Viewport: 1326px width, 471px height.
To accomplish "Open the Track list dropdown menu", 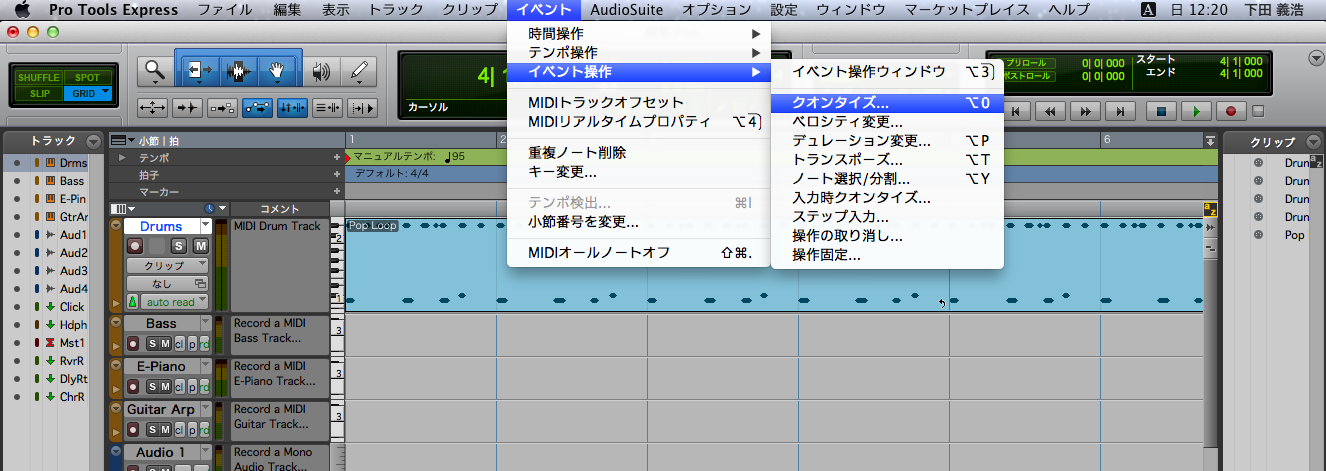I will (93, 141).
